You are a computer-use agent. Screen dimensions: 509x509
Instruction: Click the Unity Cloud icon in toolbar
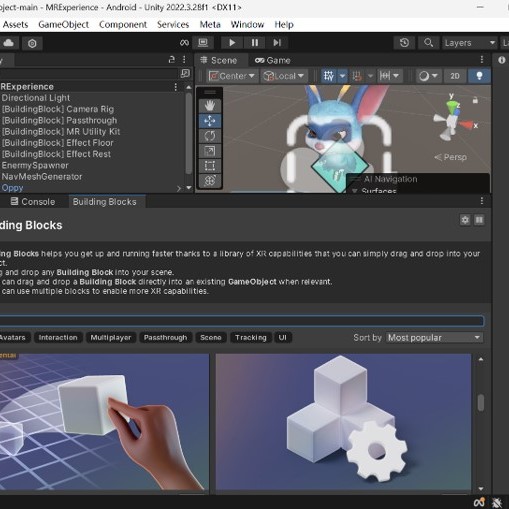point(8,43)
